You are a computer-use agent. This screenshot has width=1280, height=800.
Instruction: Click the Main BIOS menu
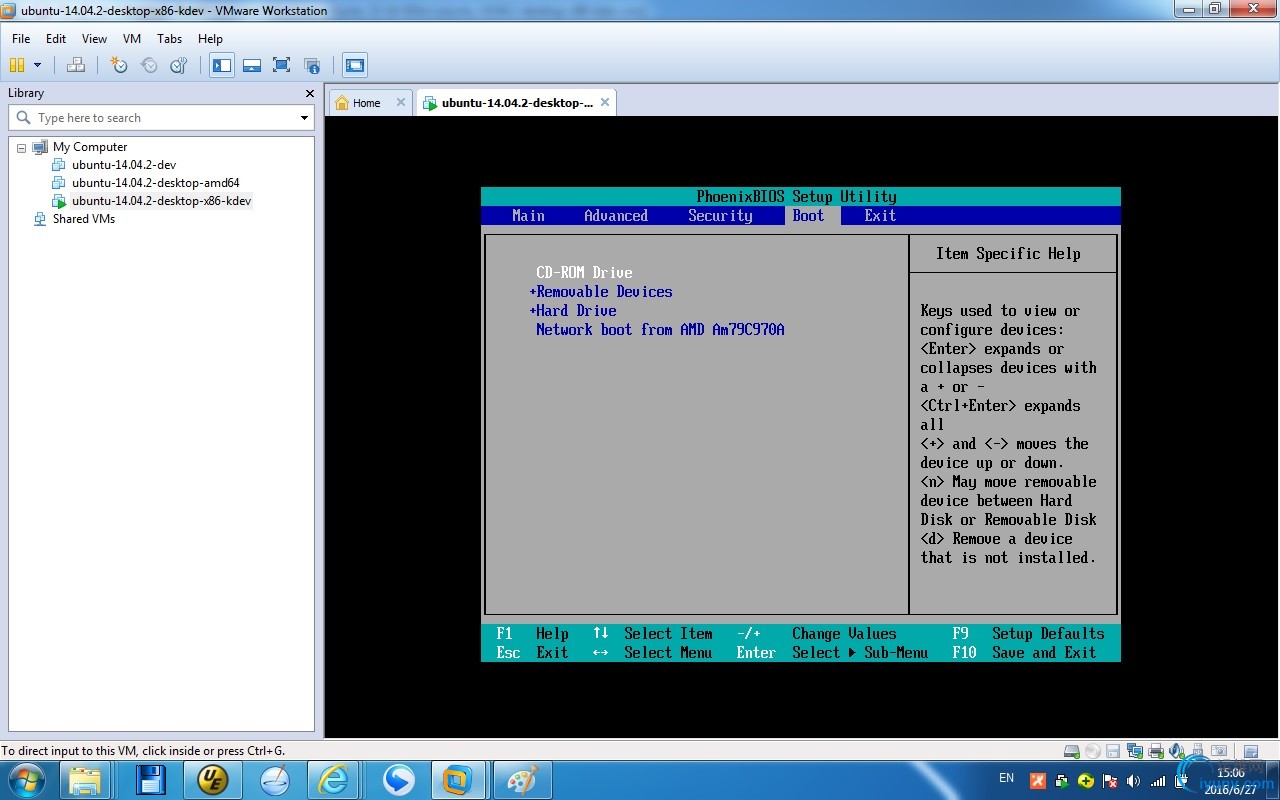[x=528, y=216]
